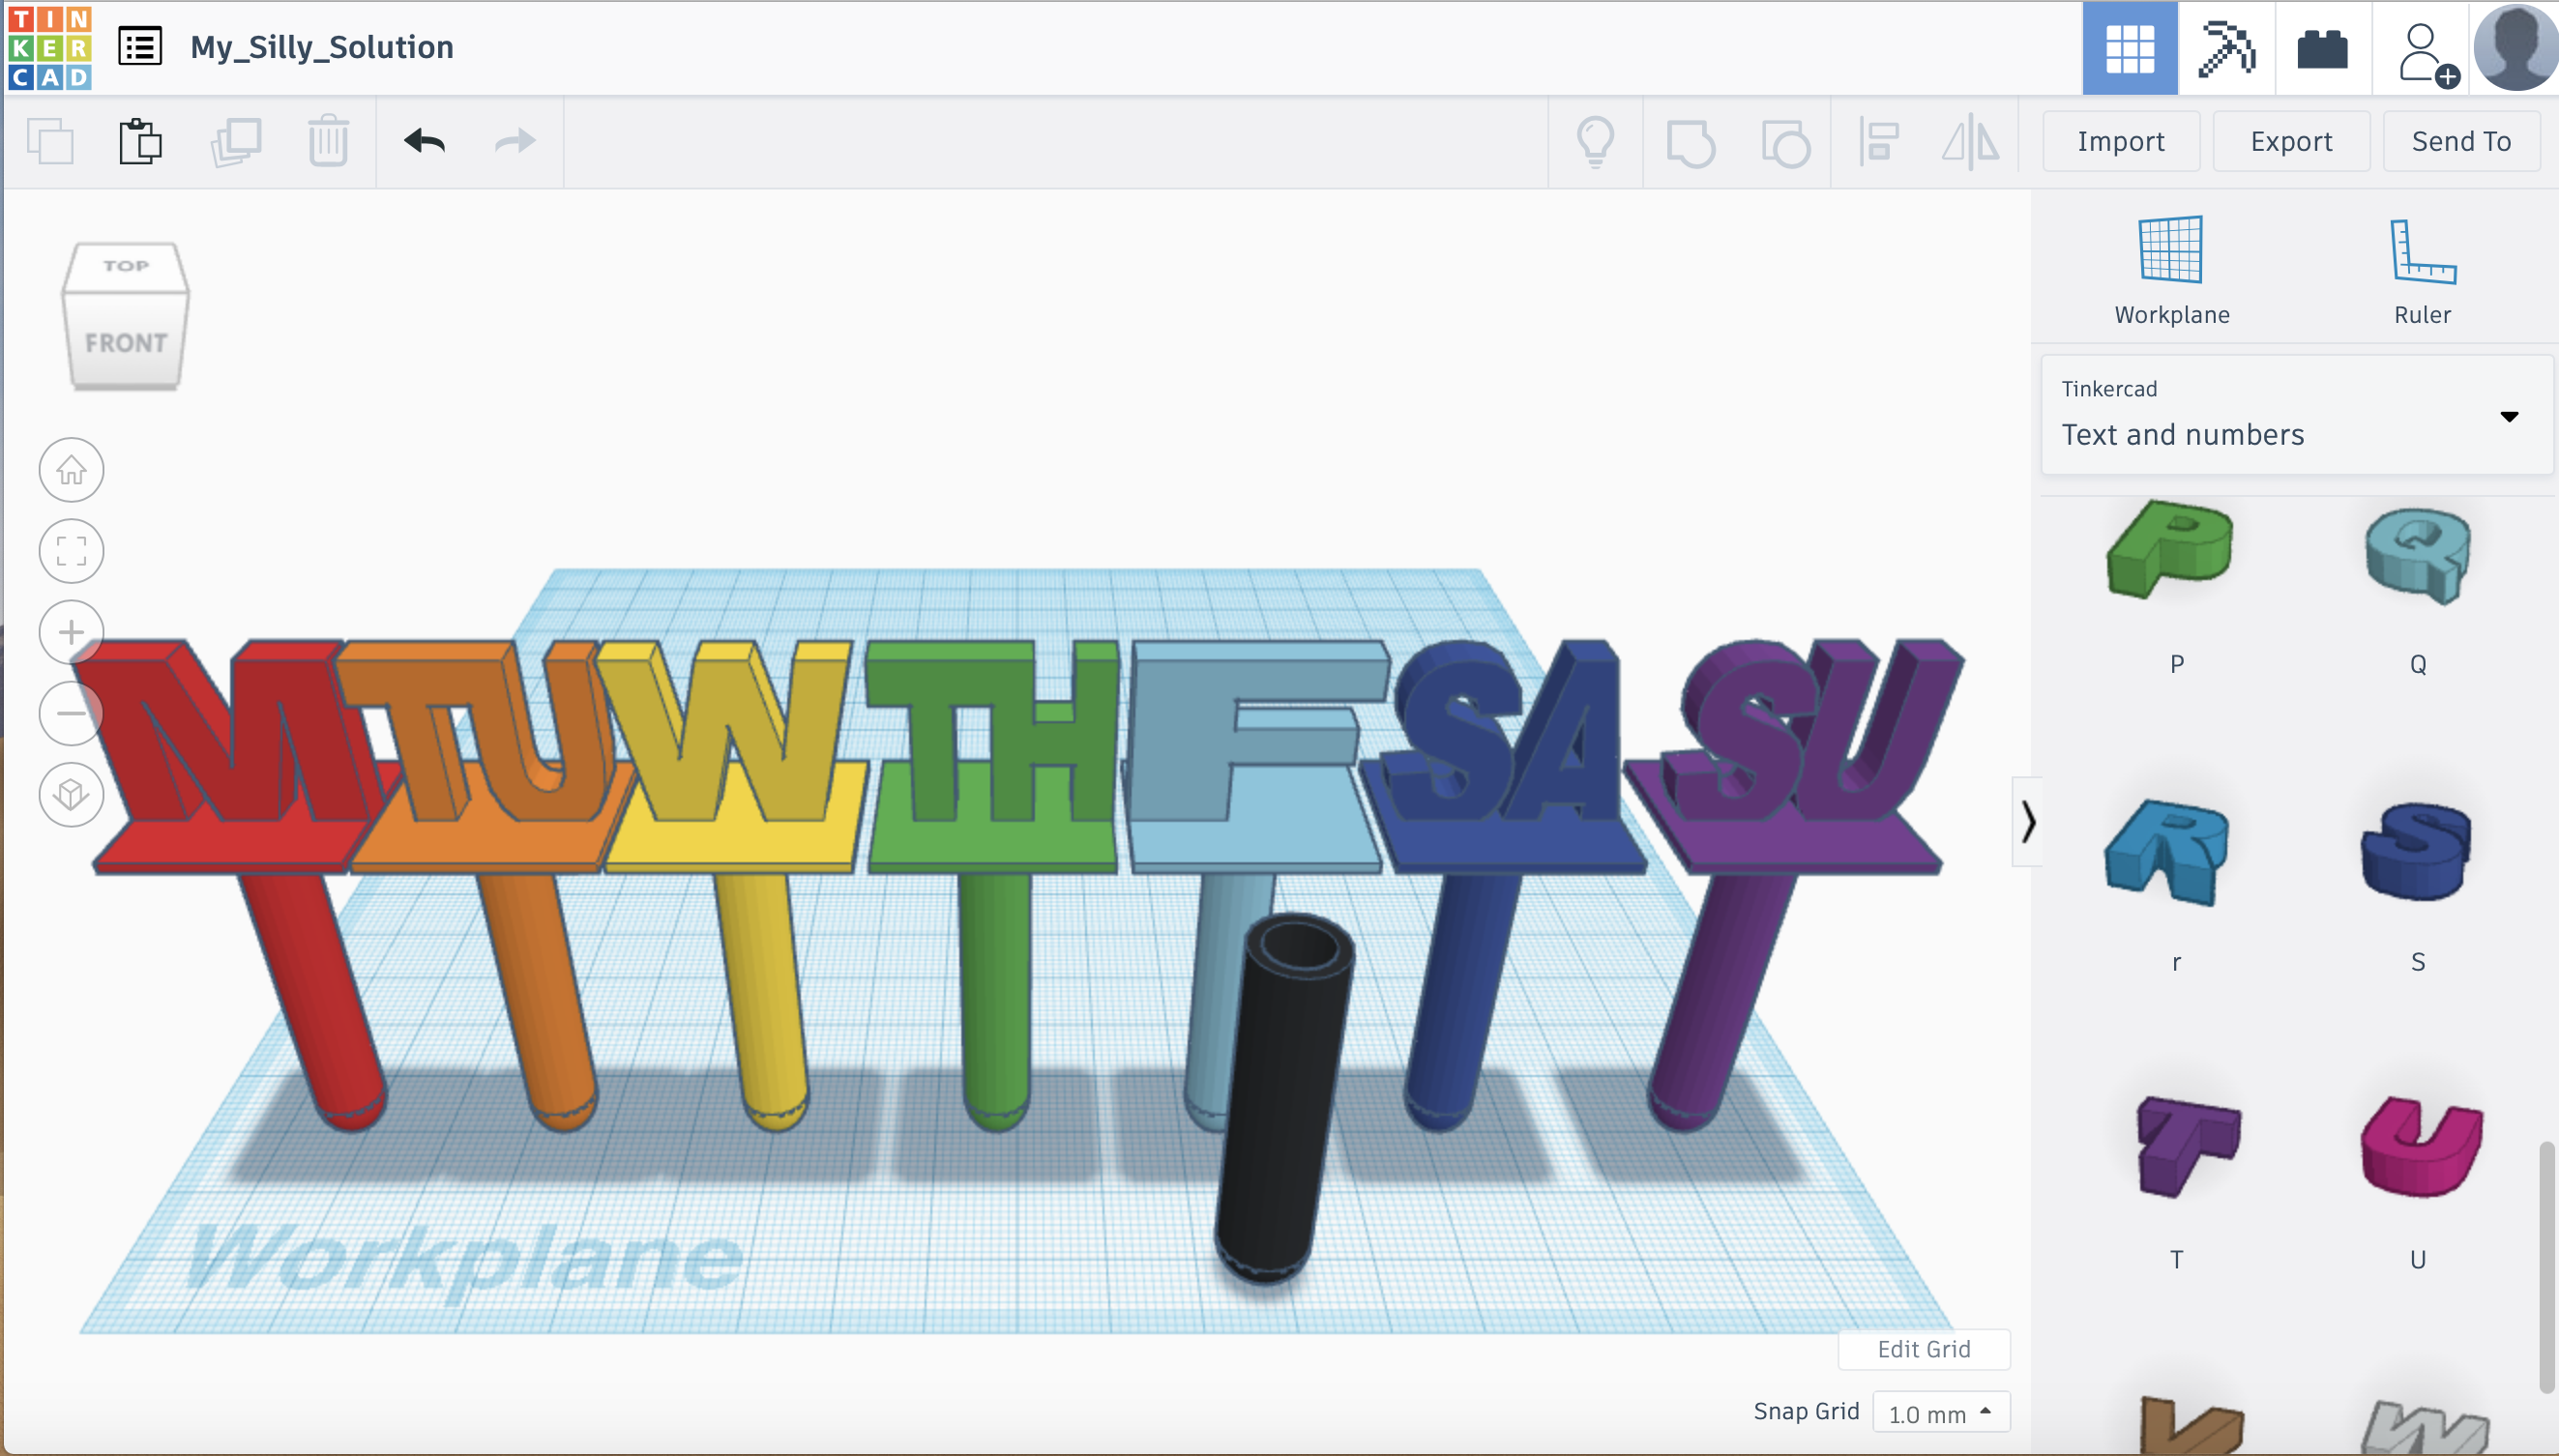Open Text and numbers shape category dropdown

[2296, 416]
